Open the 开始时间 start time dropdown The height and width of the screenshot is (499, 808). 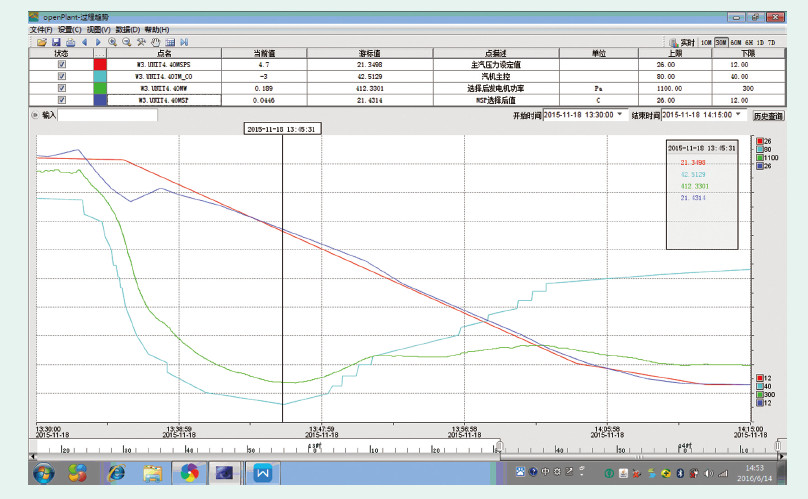tap(620, 115)
